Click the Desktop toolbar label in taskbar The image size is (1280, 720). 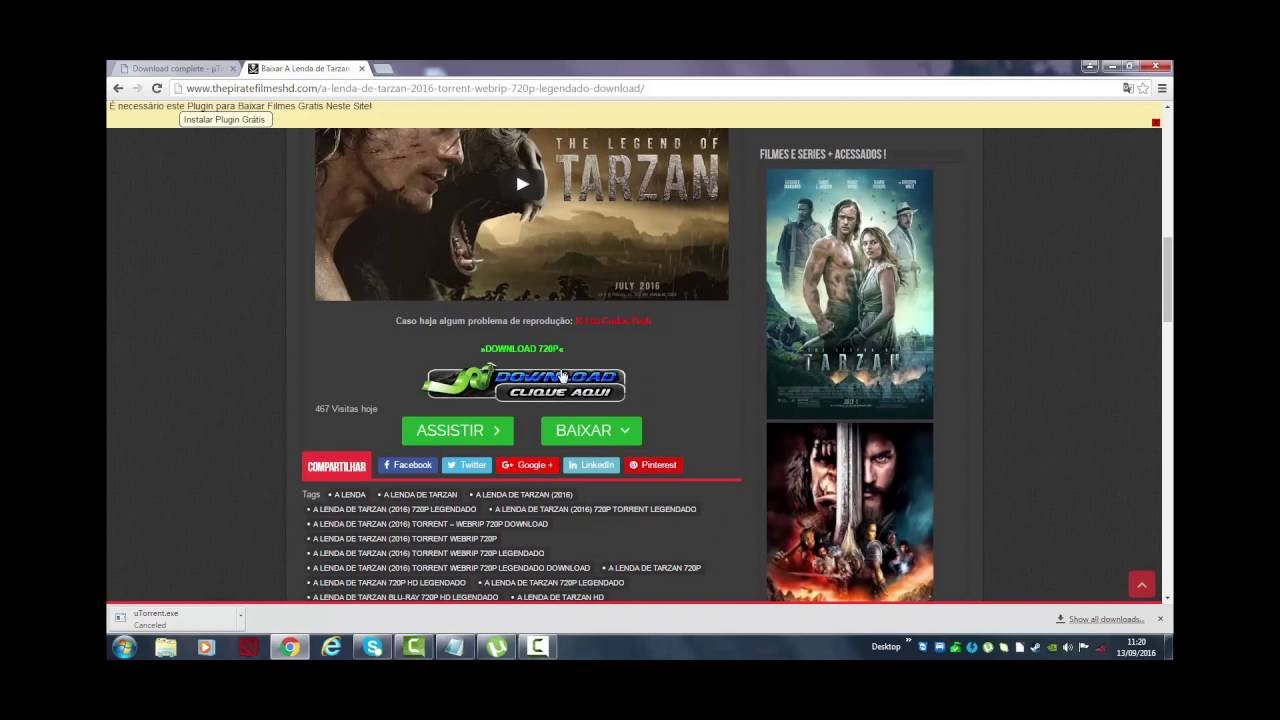pos(886,647)
